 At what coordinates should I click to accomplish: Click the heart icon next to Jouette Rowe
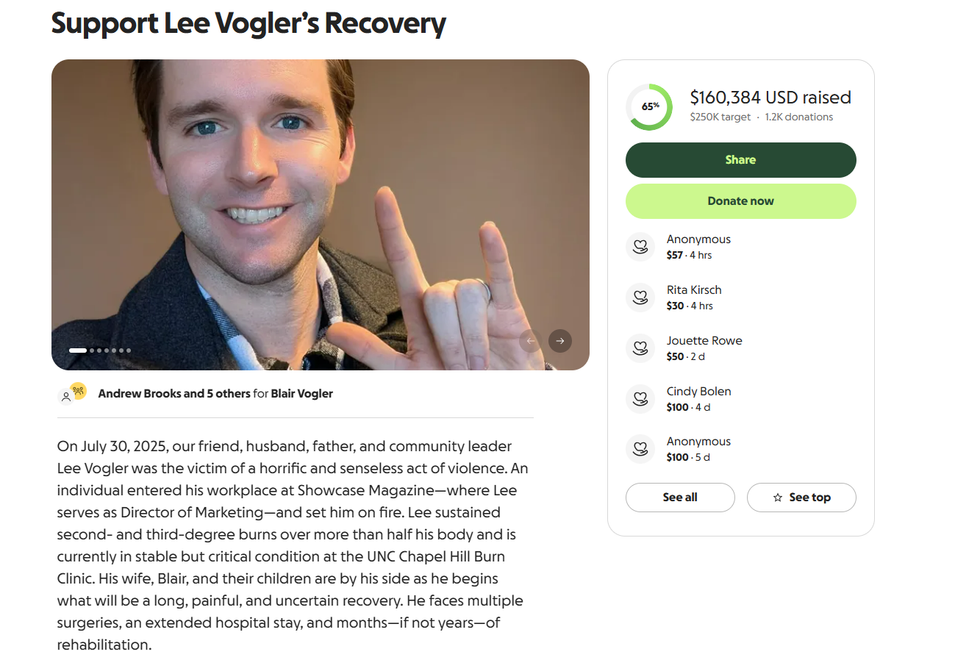point(641,348)
